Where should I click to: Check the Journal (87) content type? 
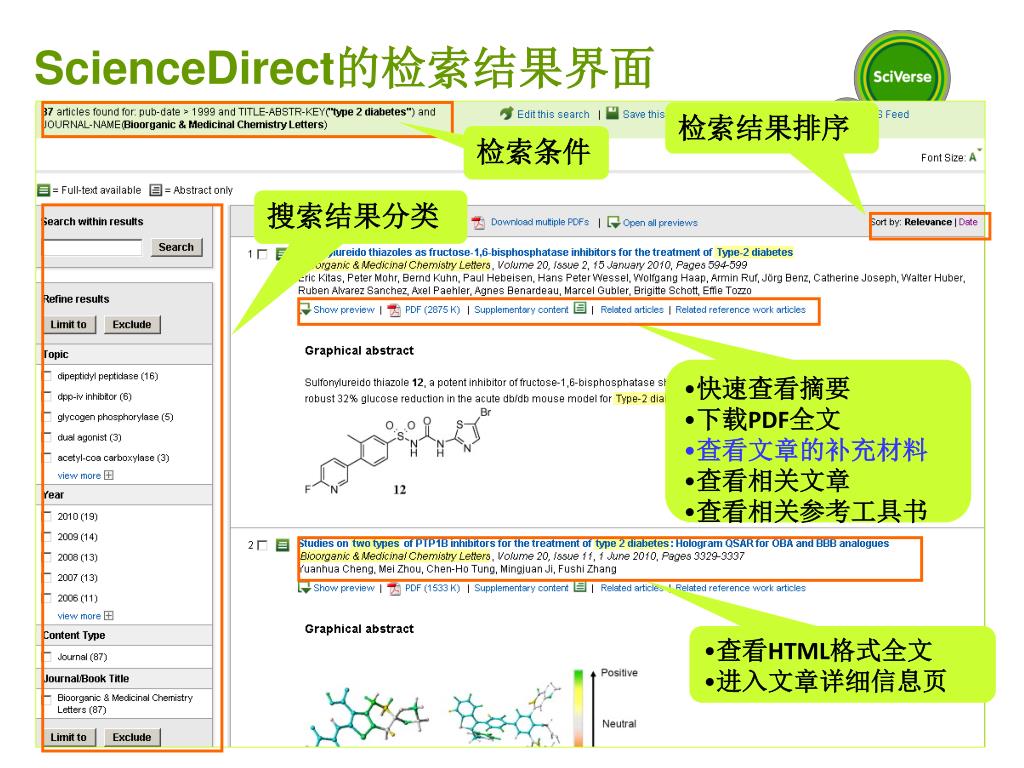pos(47,656)
